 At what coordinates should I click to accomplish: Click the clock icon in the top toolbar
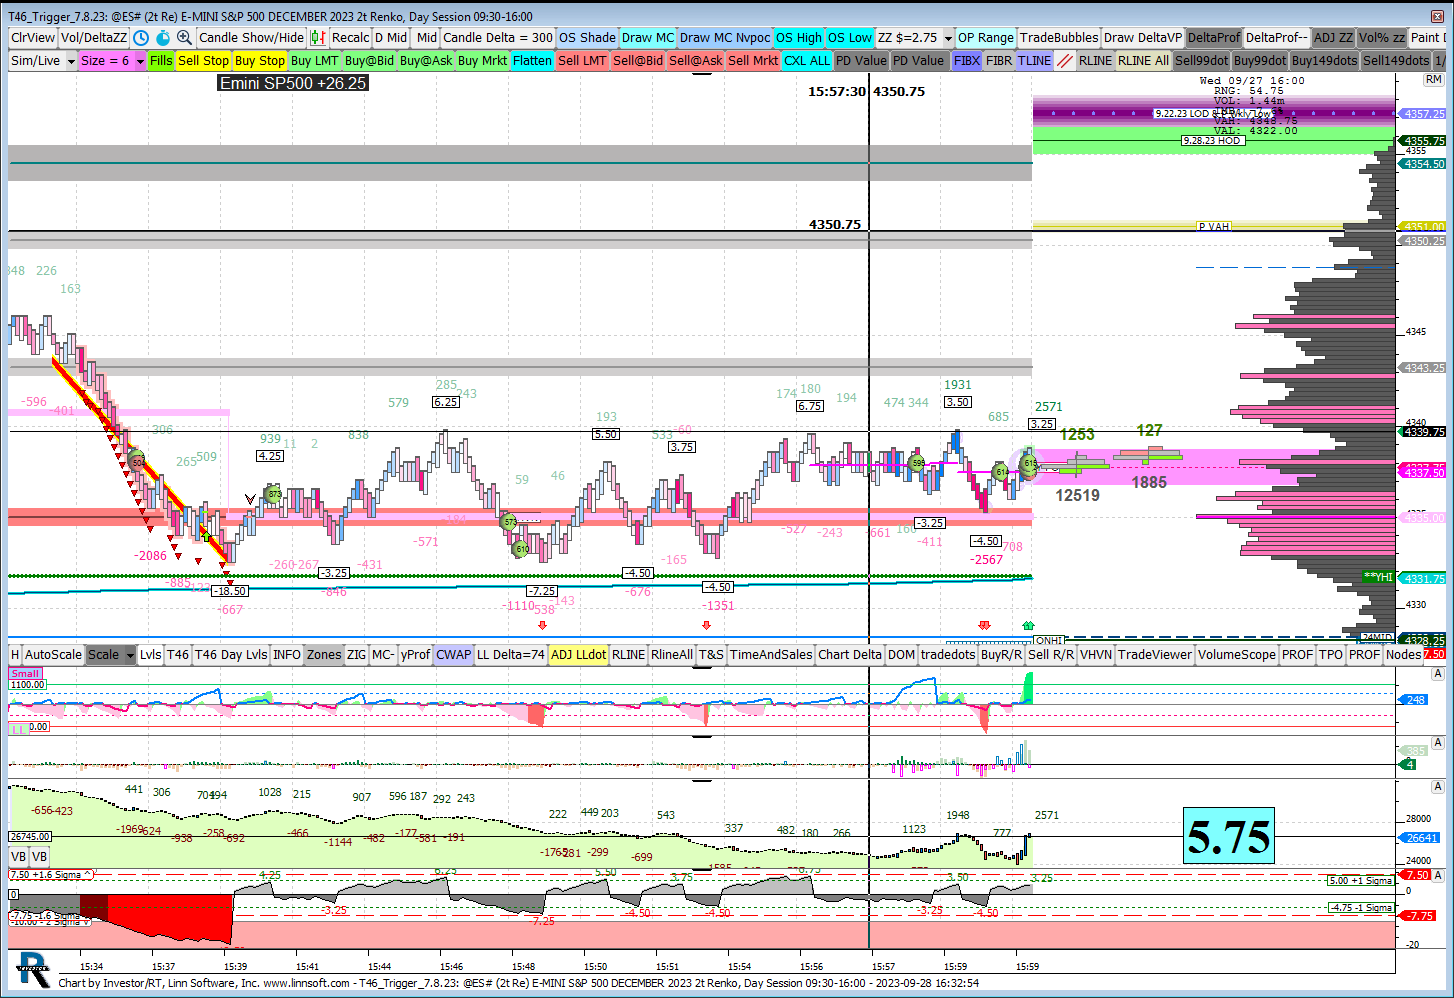141,37
